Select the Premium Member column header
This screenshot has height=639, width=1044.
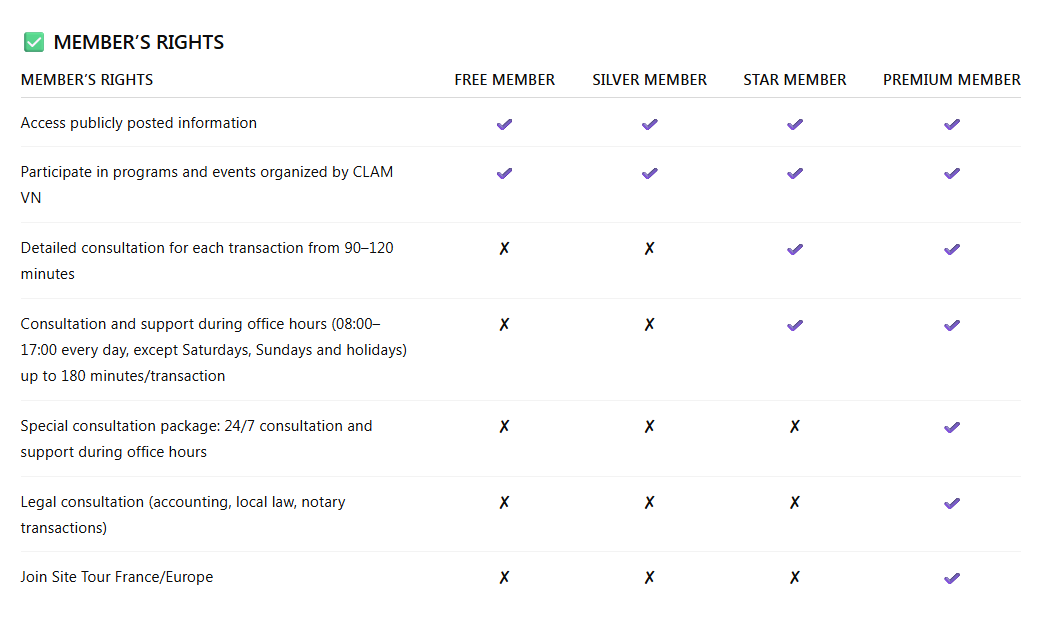[951, 80]
